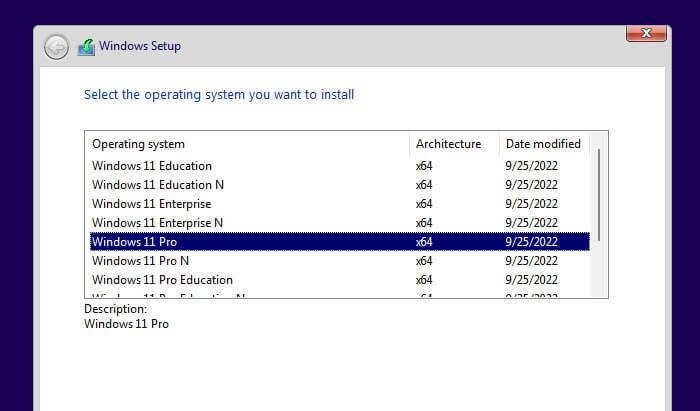Image resolution: width=700 pixels, height=411 pixels.
Task: Click 9/25/2022 in the Windows 11 Enterprise row
Action: [532, 204]
